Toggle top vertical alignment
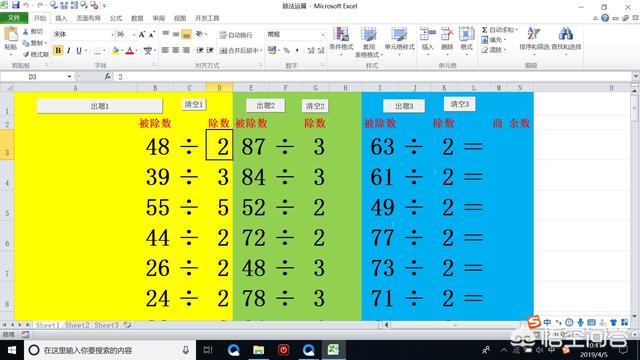The height and width of the screenshot is (360, 640). (165, 34)
